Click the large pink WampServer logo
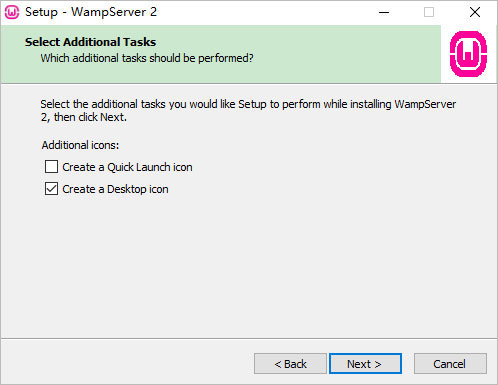 [468, 54]
